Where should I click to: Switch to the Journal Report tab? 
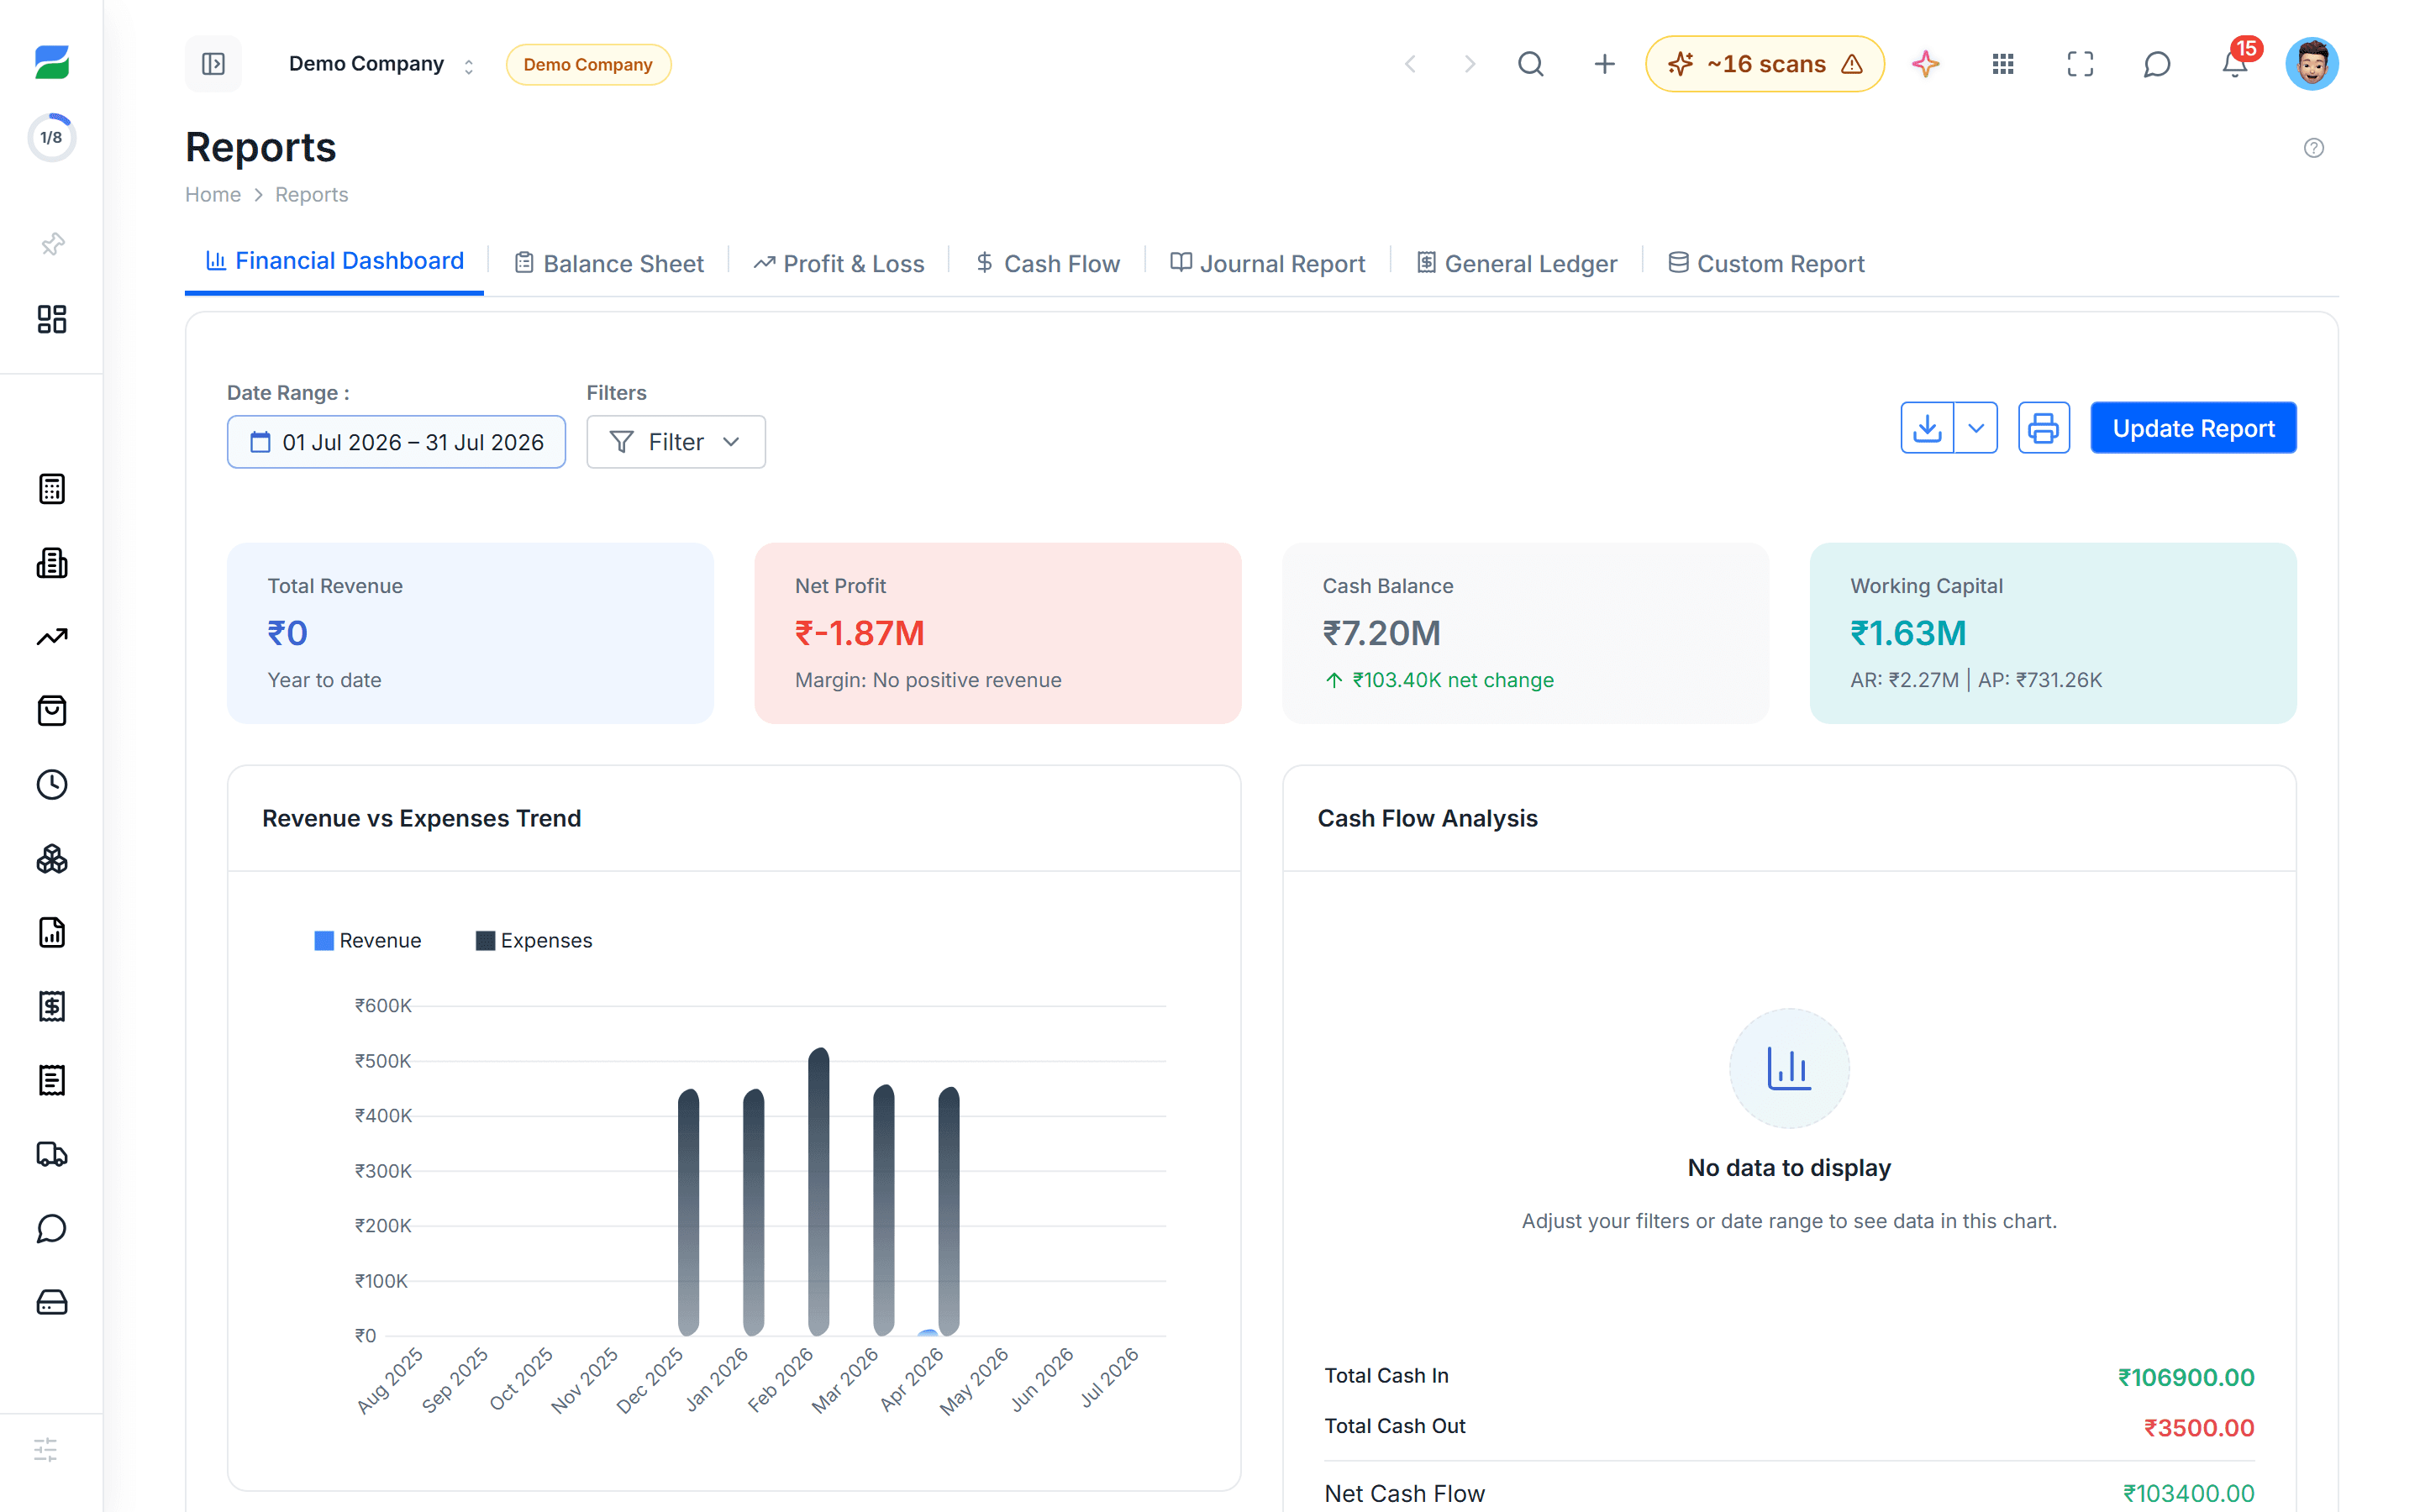click(1268, 264)
